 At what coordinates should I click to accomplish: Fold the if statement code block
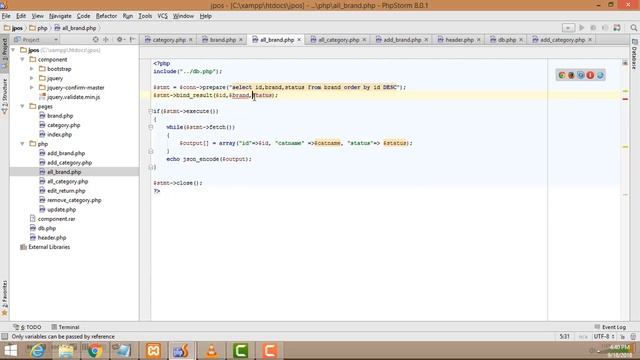tap(151, 111)
